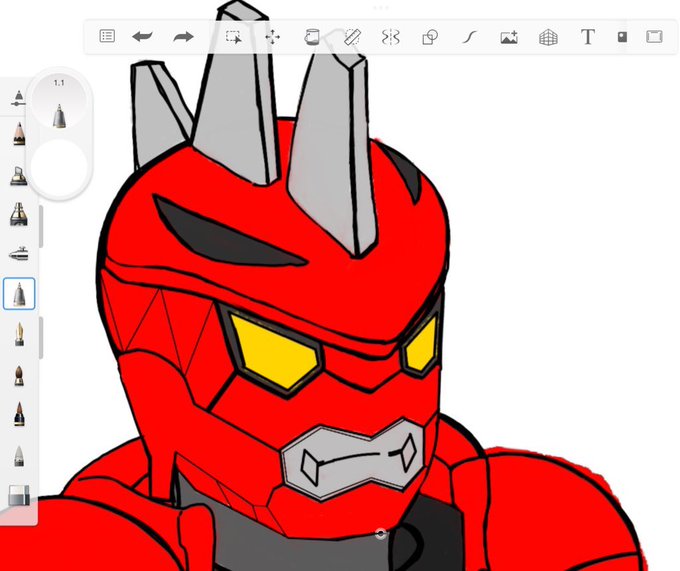Click the slider handle beside ink pen

point(41,338)
